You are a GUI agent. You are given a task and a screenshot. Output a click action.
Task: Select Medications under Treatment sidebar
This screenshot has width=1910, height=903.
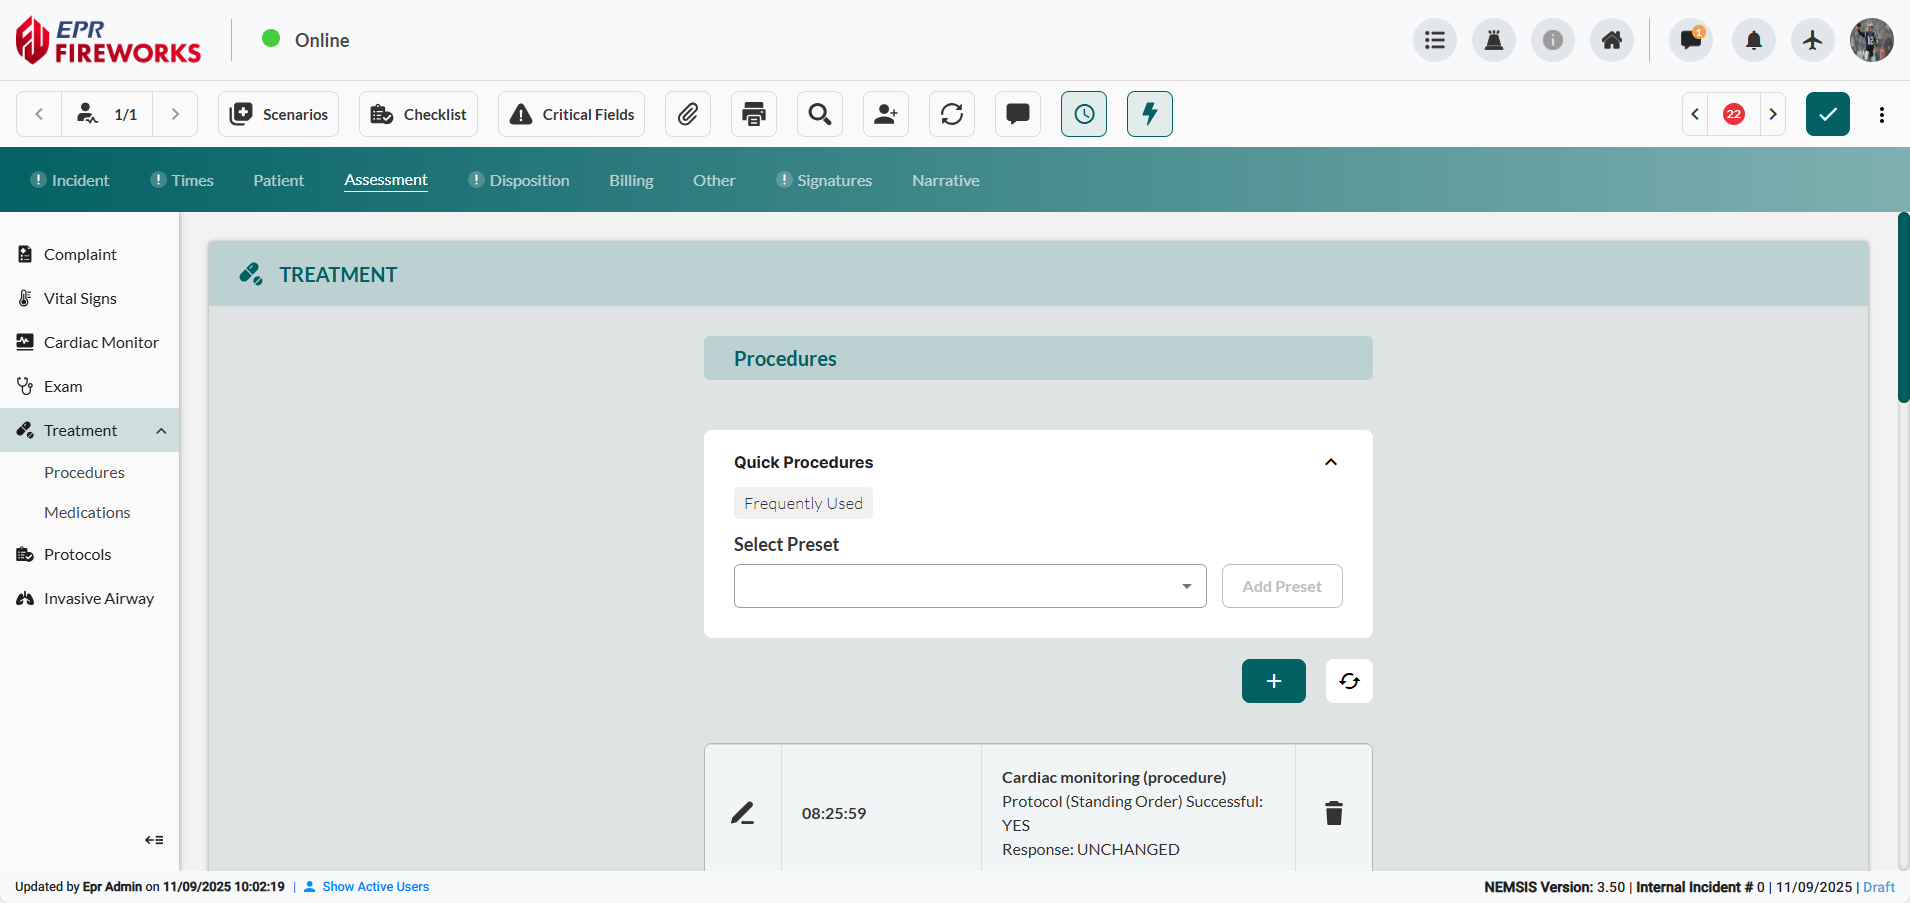(x=88, y=512)
